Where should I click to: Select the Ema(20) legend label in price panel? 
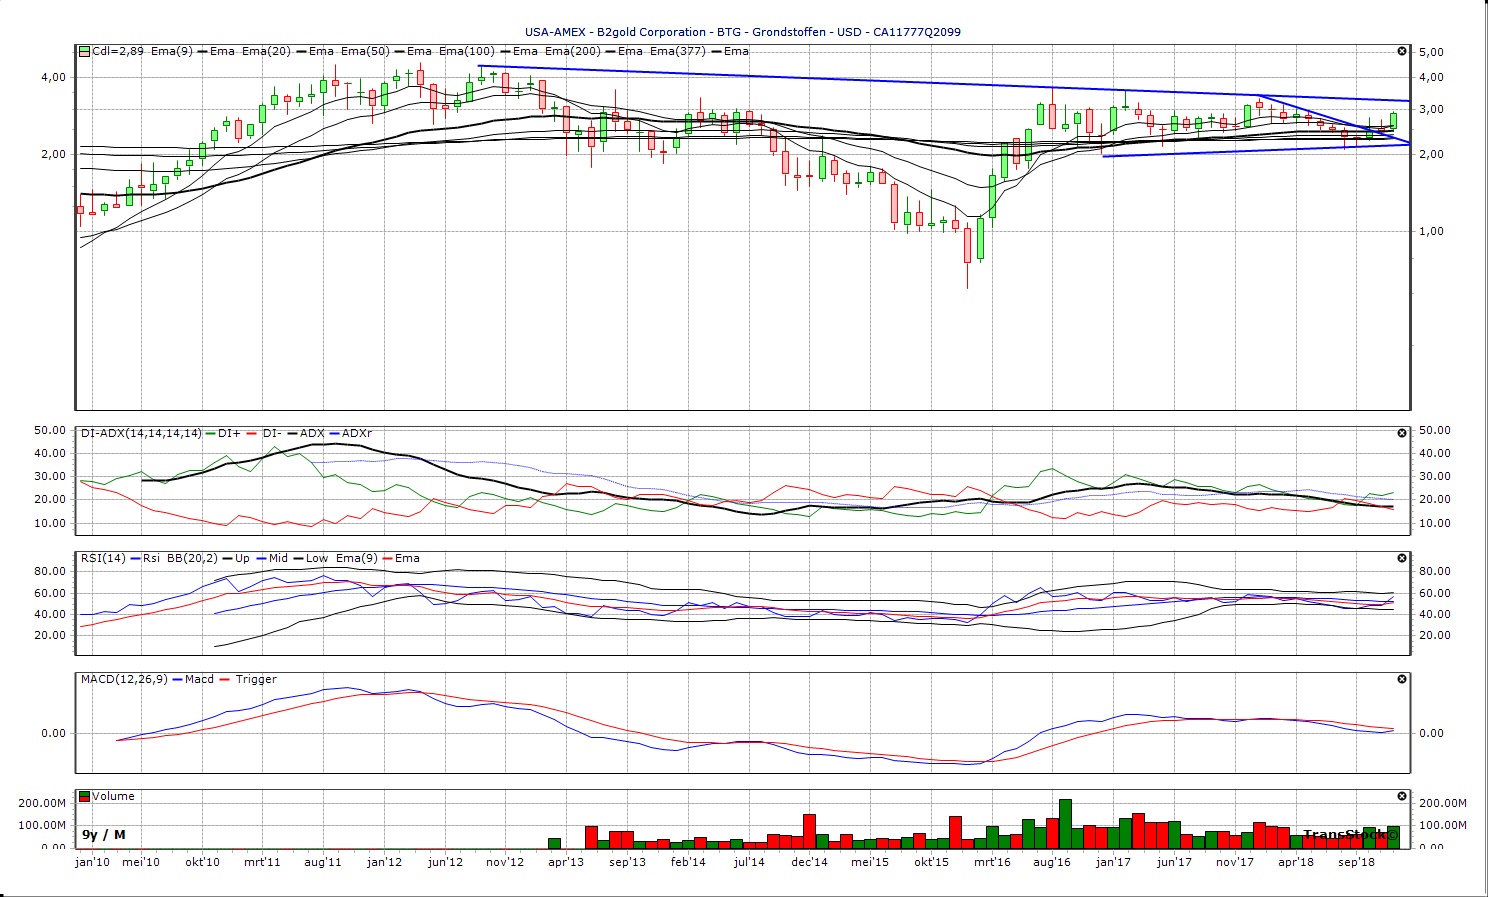[265, 51]
